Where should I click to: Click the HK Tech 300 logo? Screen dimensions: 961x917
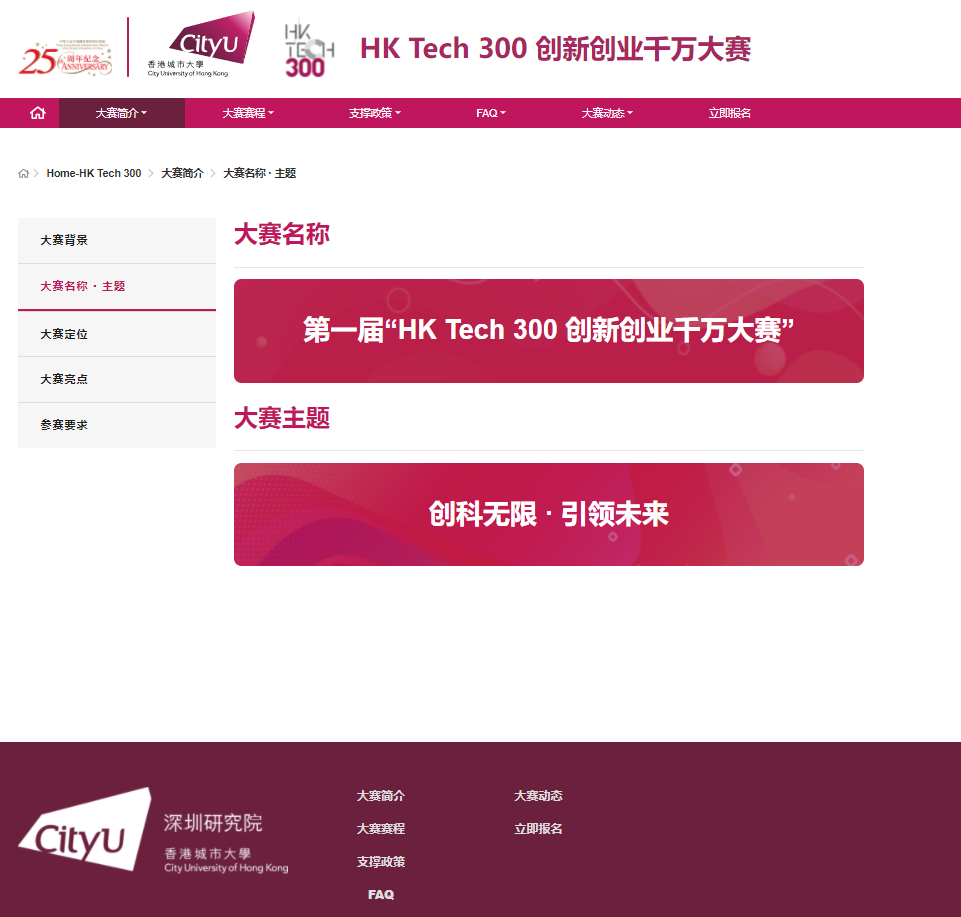[309, 50]
